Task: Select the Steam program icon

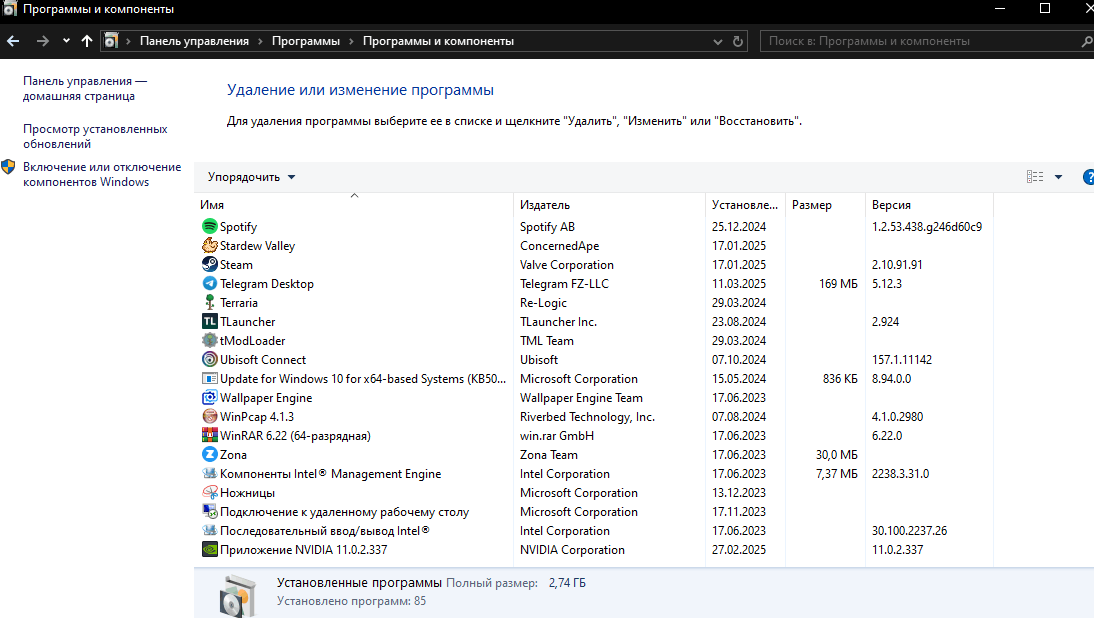Action: [209, 264]
